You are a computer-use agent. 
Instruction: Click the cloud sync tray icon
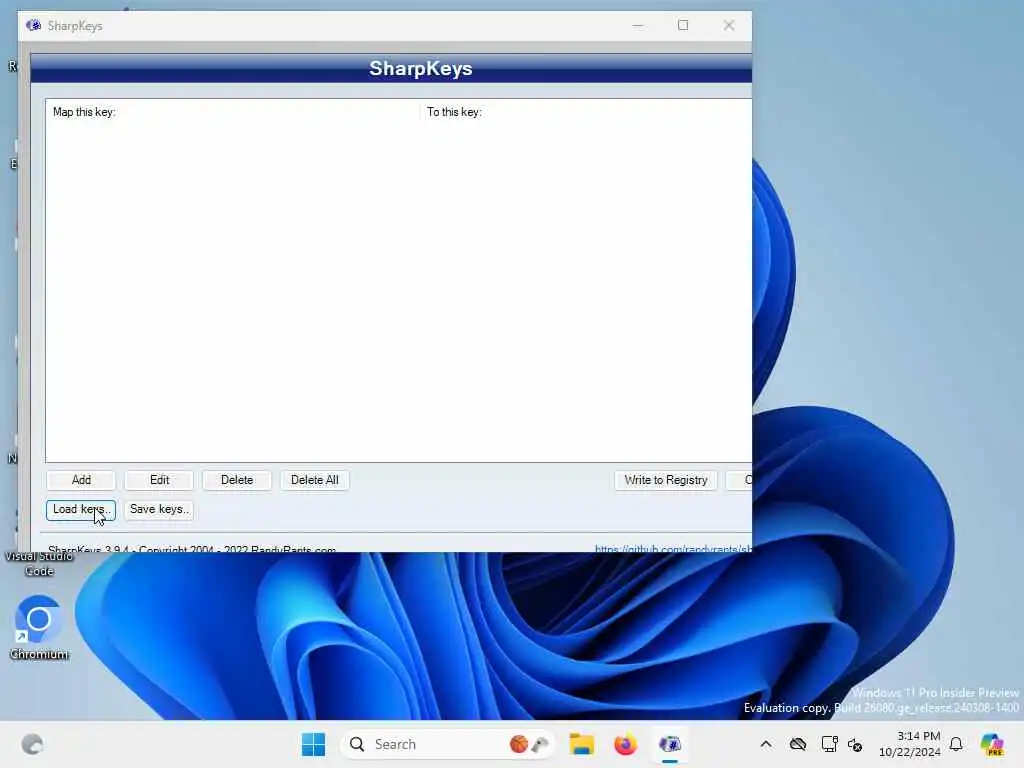click(x=797, y=744)
